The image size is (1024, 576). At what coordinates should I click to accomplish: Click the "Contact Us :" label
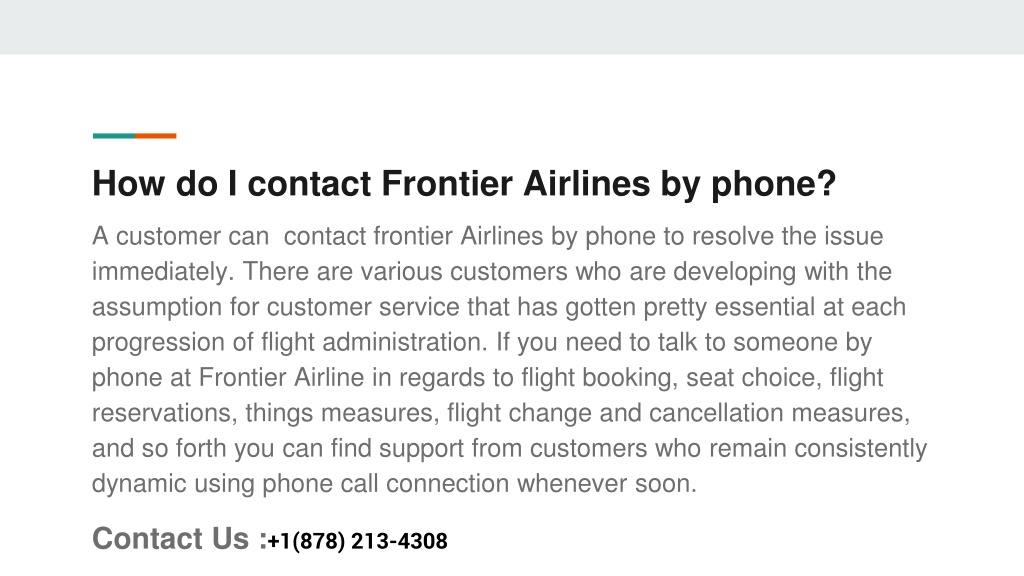click(x=180, y=539)
